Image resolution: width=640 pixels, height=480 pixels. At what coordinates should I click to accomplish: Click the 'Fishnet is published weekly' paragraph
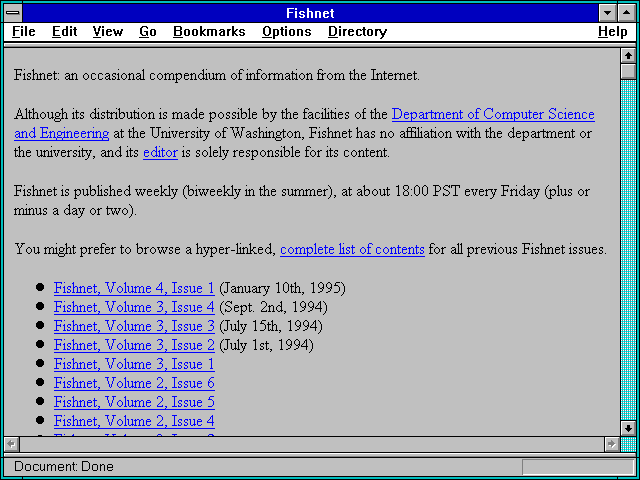click(302, 201)
